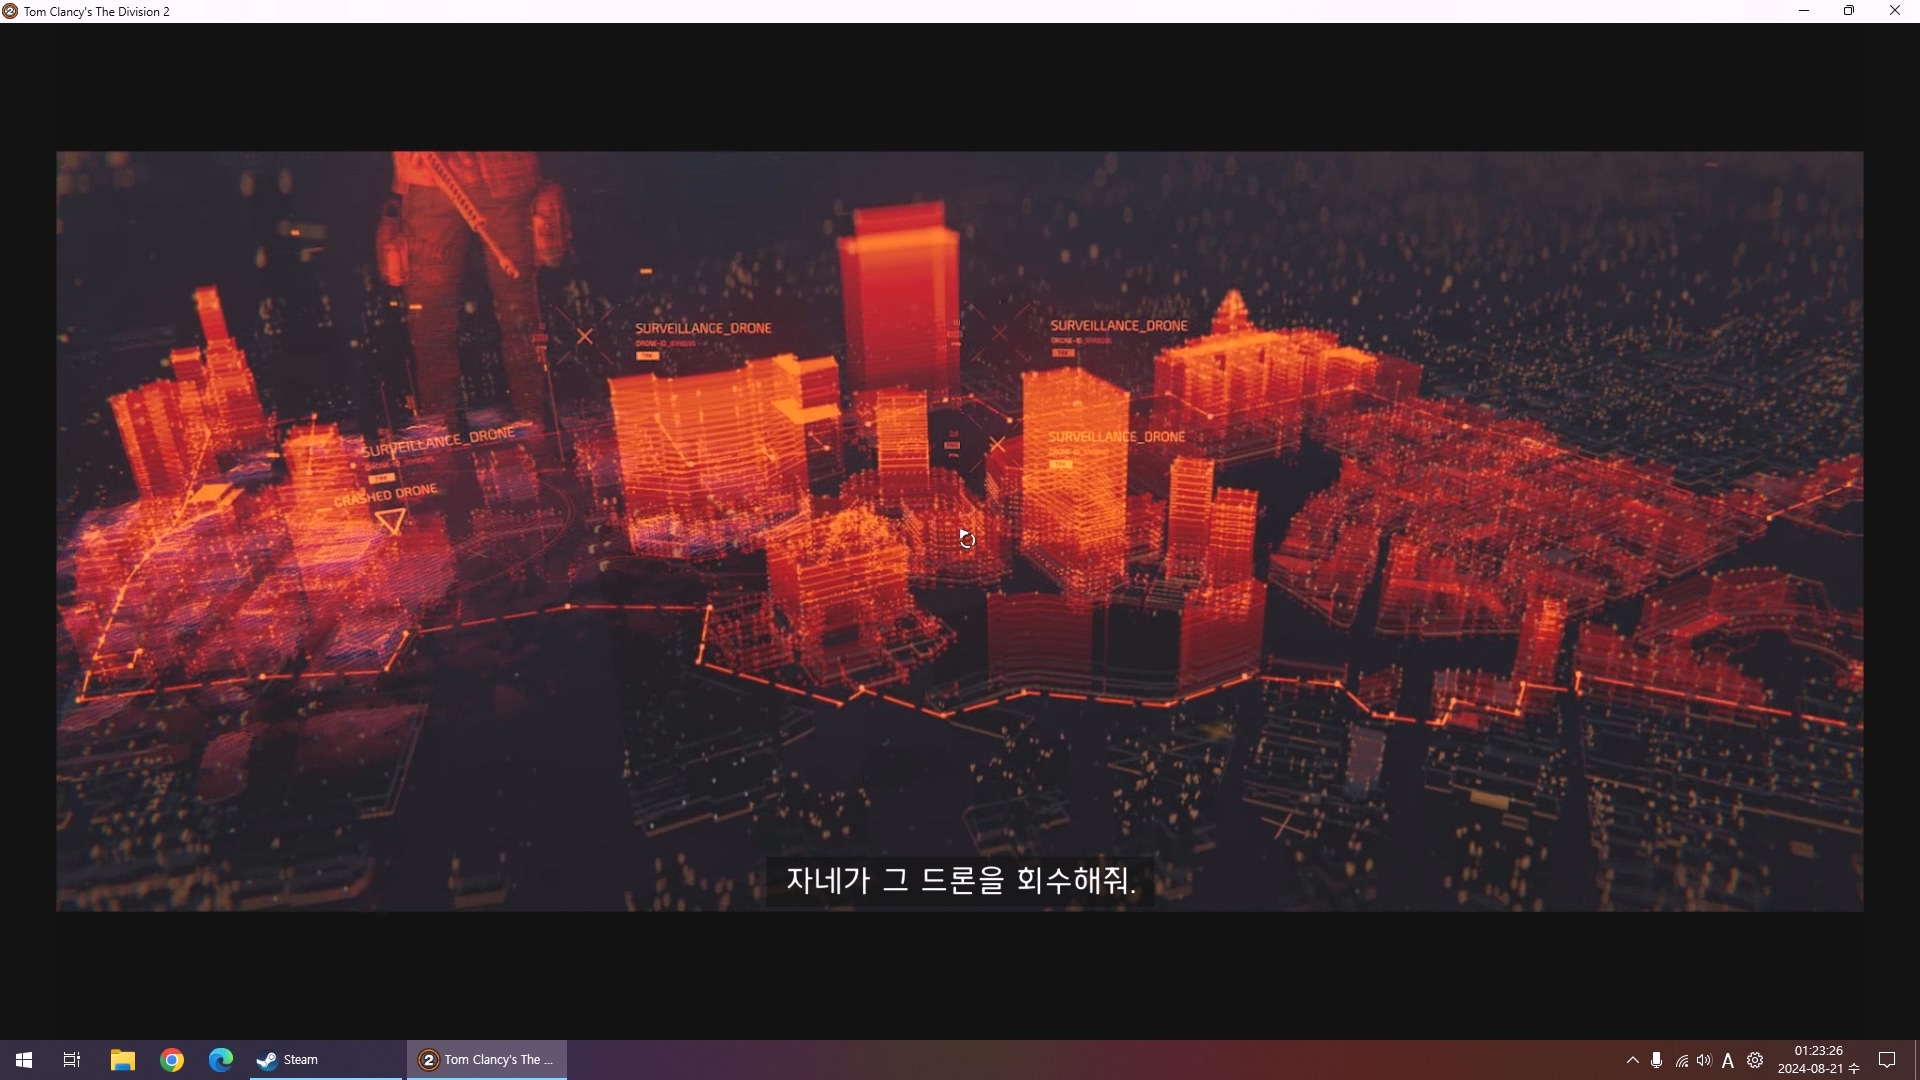Open Google Chrome from the taskbar
This screenshot has height=1080, width=1920.
[x=172, y=1060]
